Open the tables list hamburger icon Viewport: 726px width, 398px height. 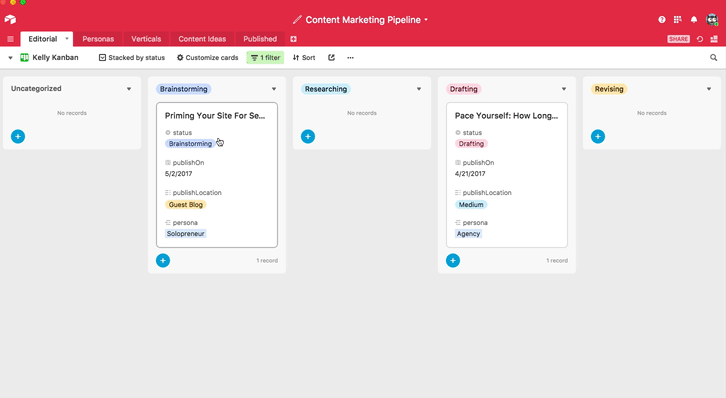[10, 39]
